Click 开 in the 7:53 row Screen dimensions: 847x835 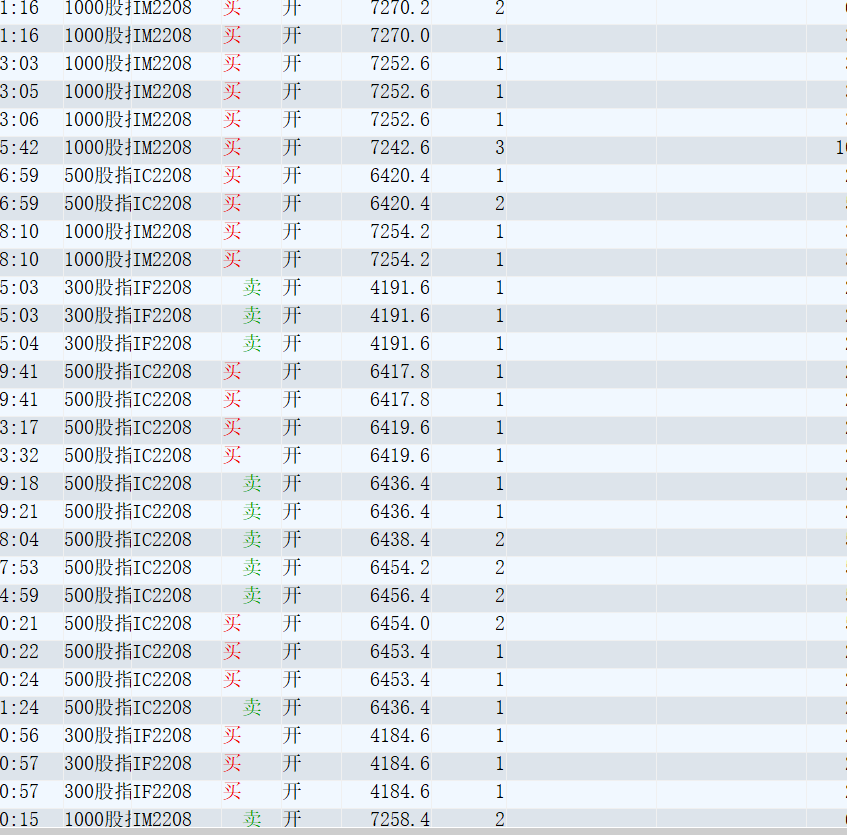coord(292,568)
